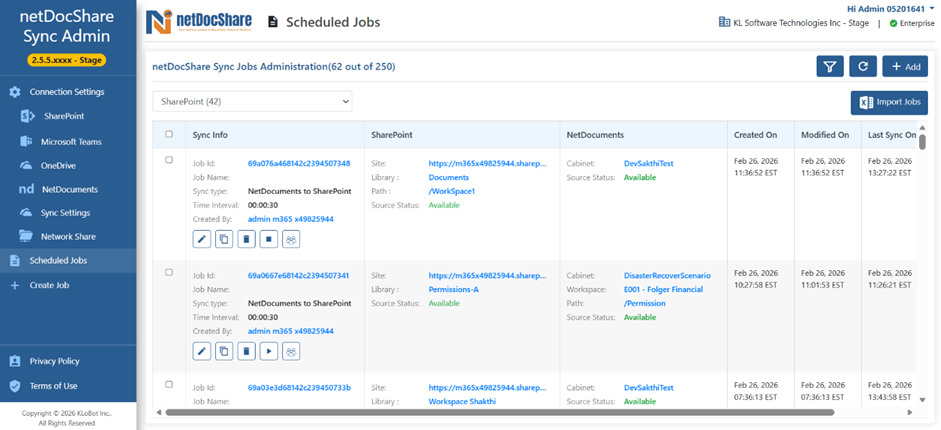The image size is (941, 430).
Task: Open the E001 - Folger Financial workspace link
Action: pyautogui.click(x=663, y=290)
